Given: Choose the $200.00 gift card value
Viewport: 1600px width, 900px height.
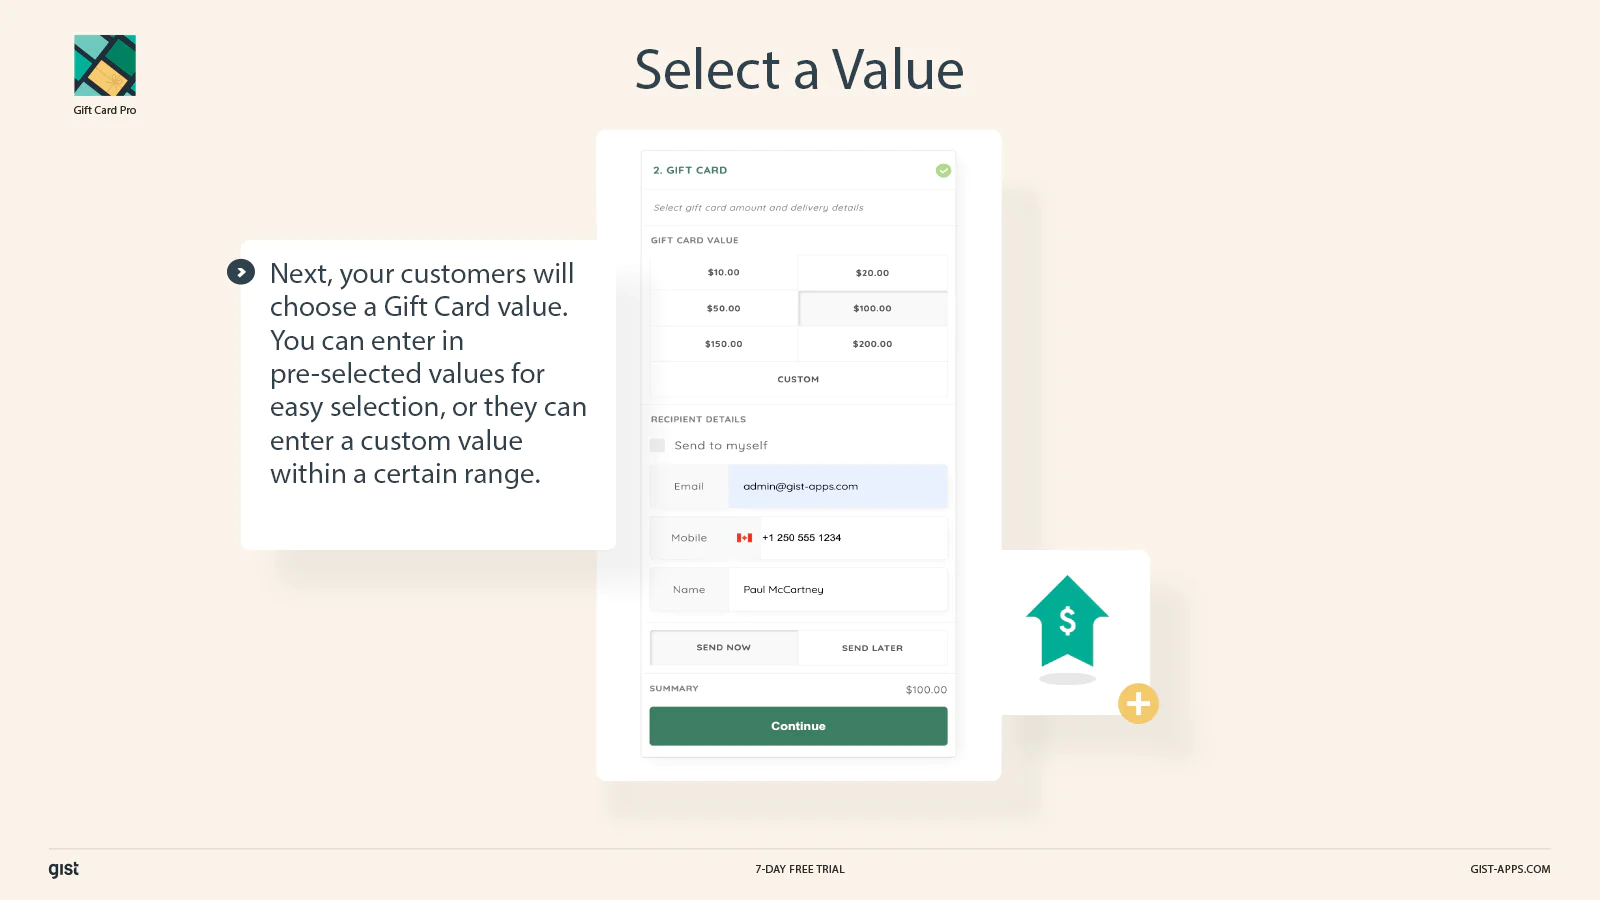Looking at the screenshot, I should point(872,344).
